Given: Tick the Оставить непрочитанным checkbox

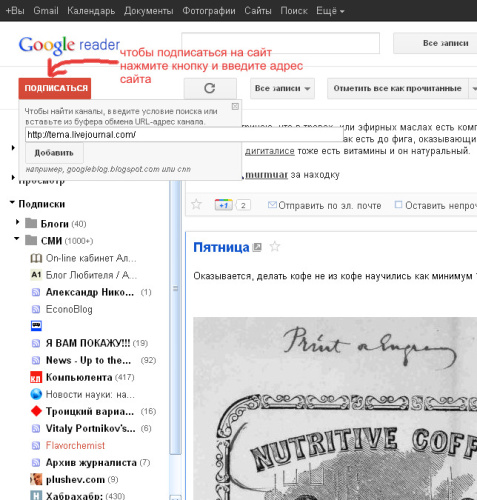Looking at the screenshot, I should coord(398,205).
